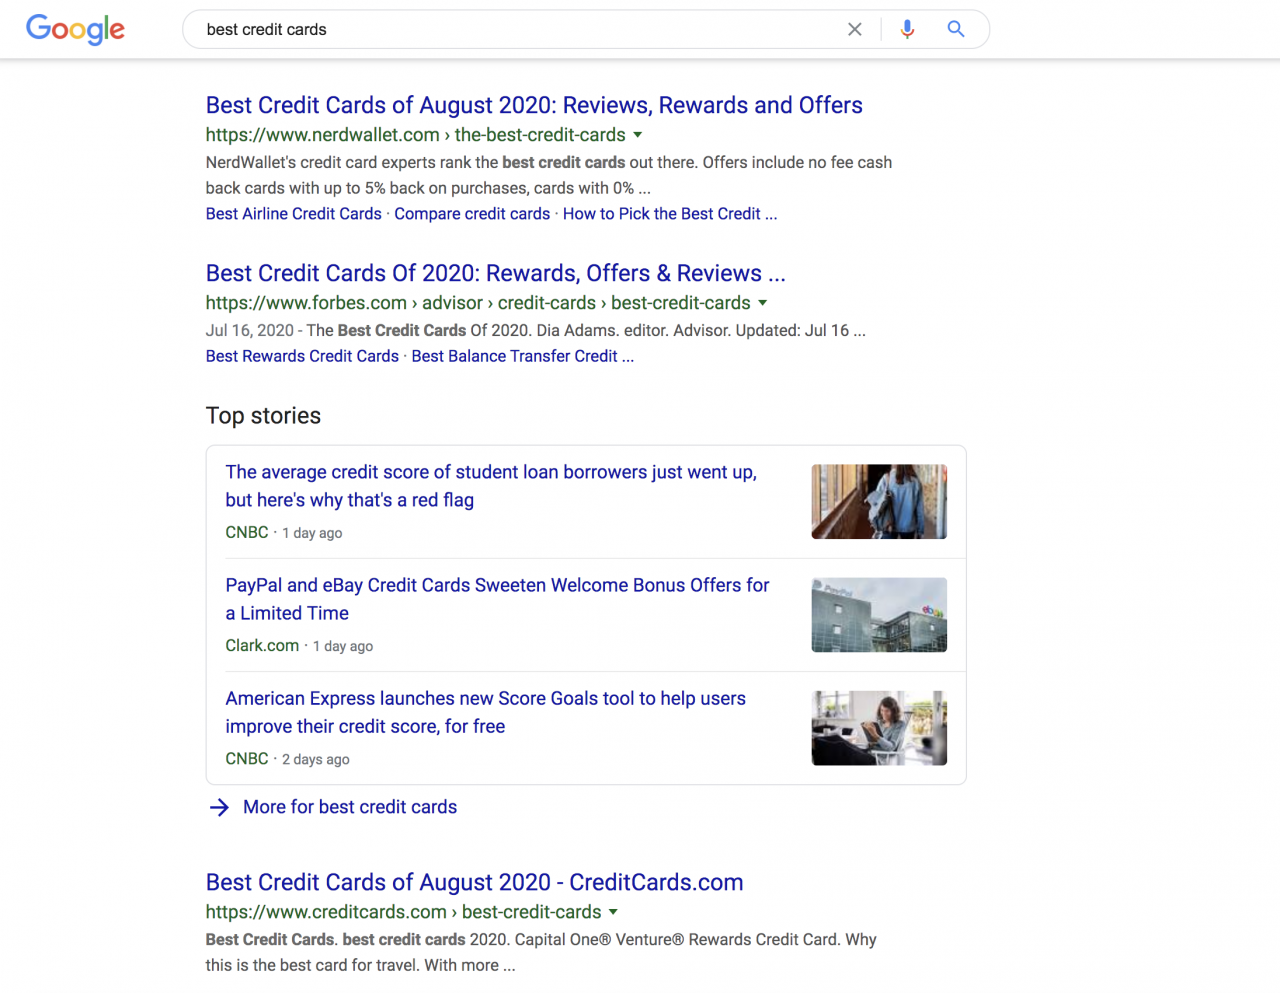Click Clark.com source label
Screen dimensions: 1280x993
[262, 646]
